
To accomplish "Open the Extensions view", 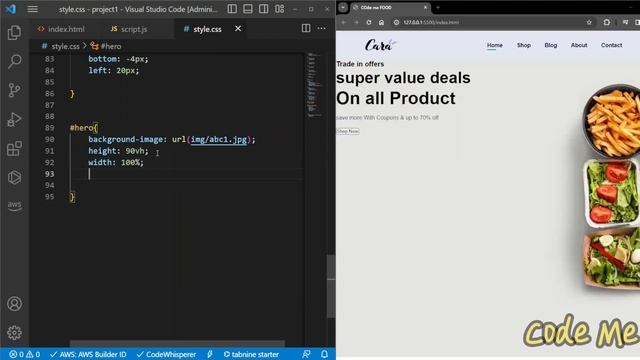I will coord(14,149).
